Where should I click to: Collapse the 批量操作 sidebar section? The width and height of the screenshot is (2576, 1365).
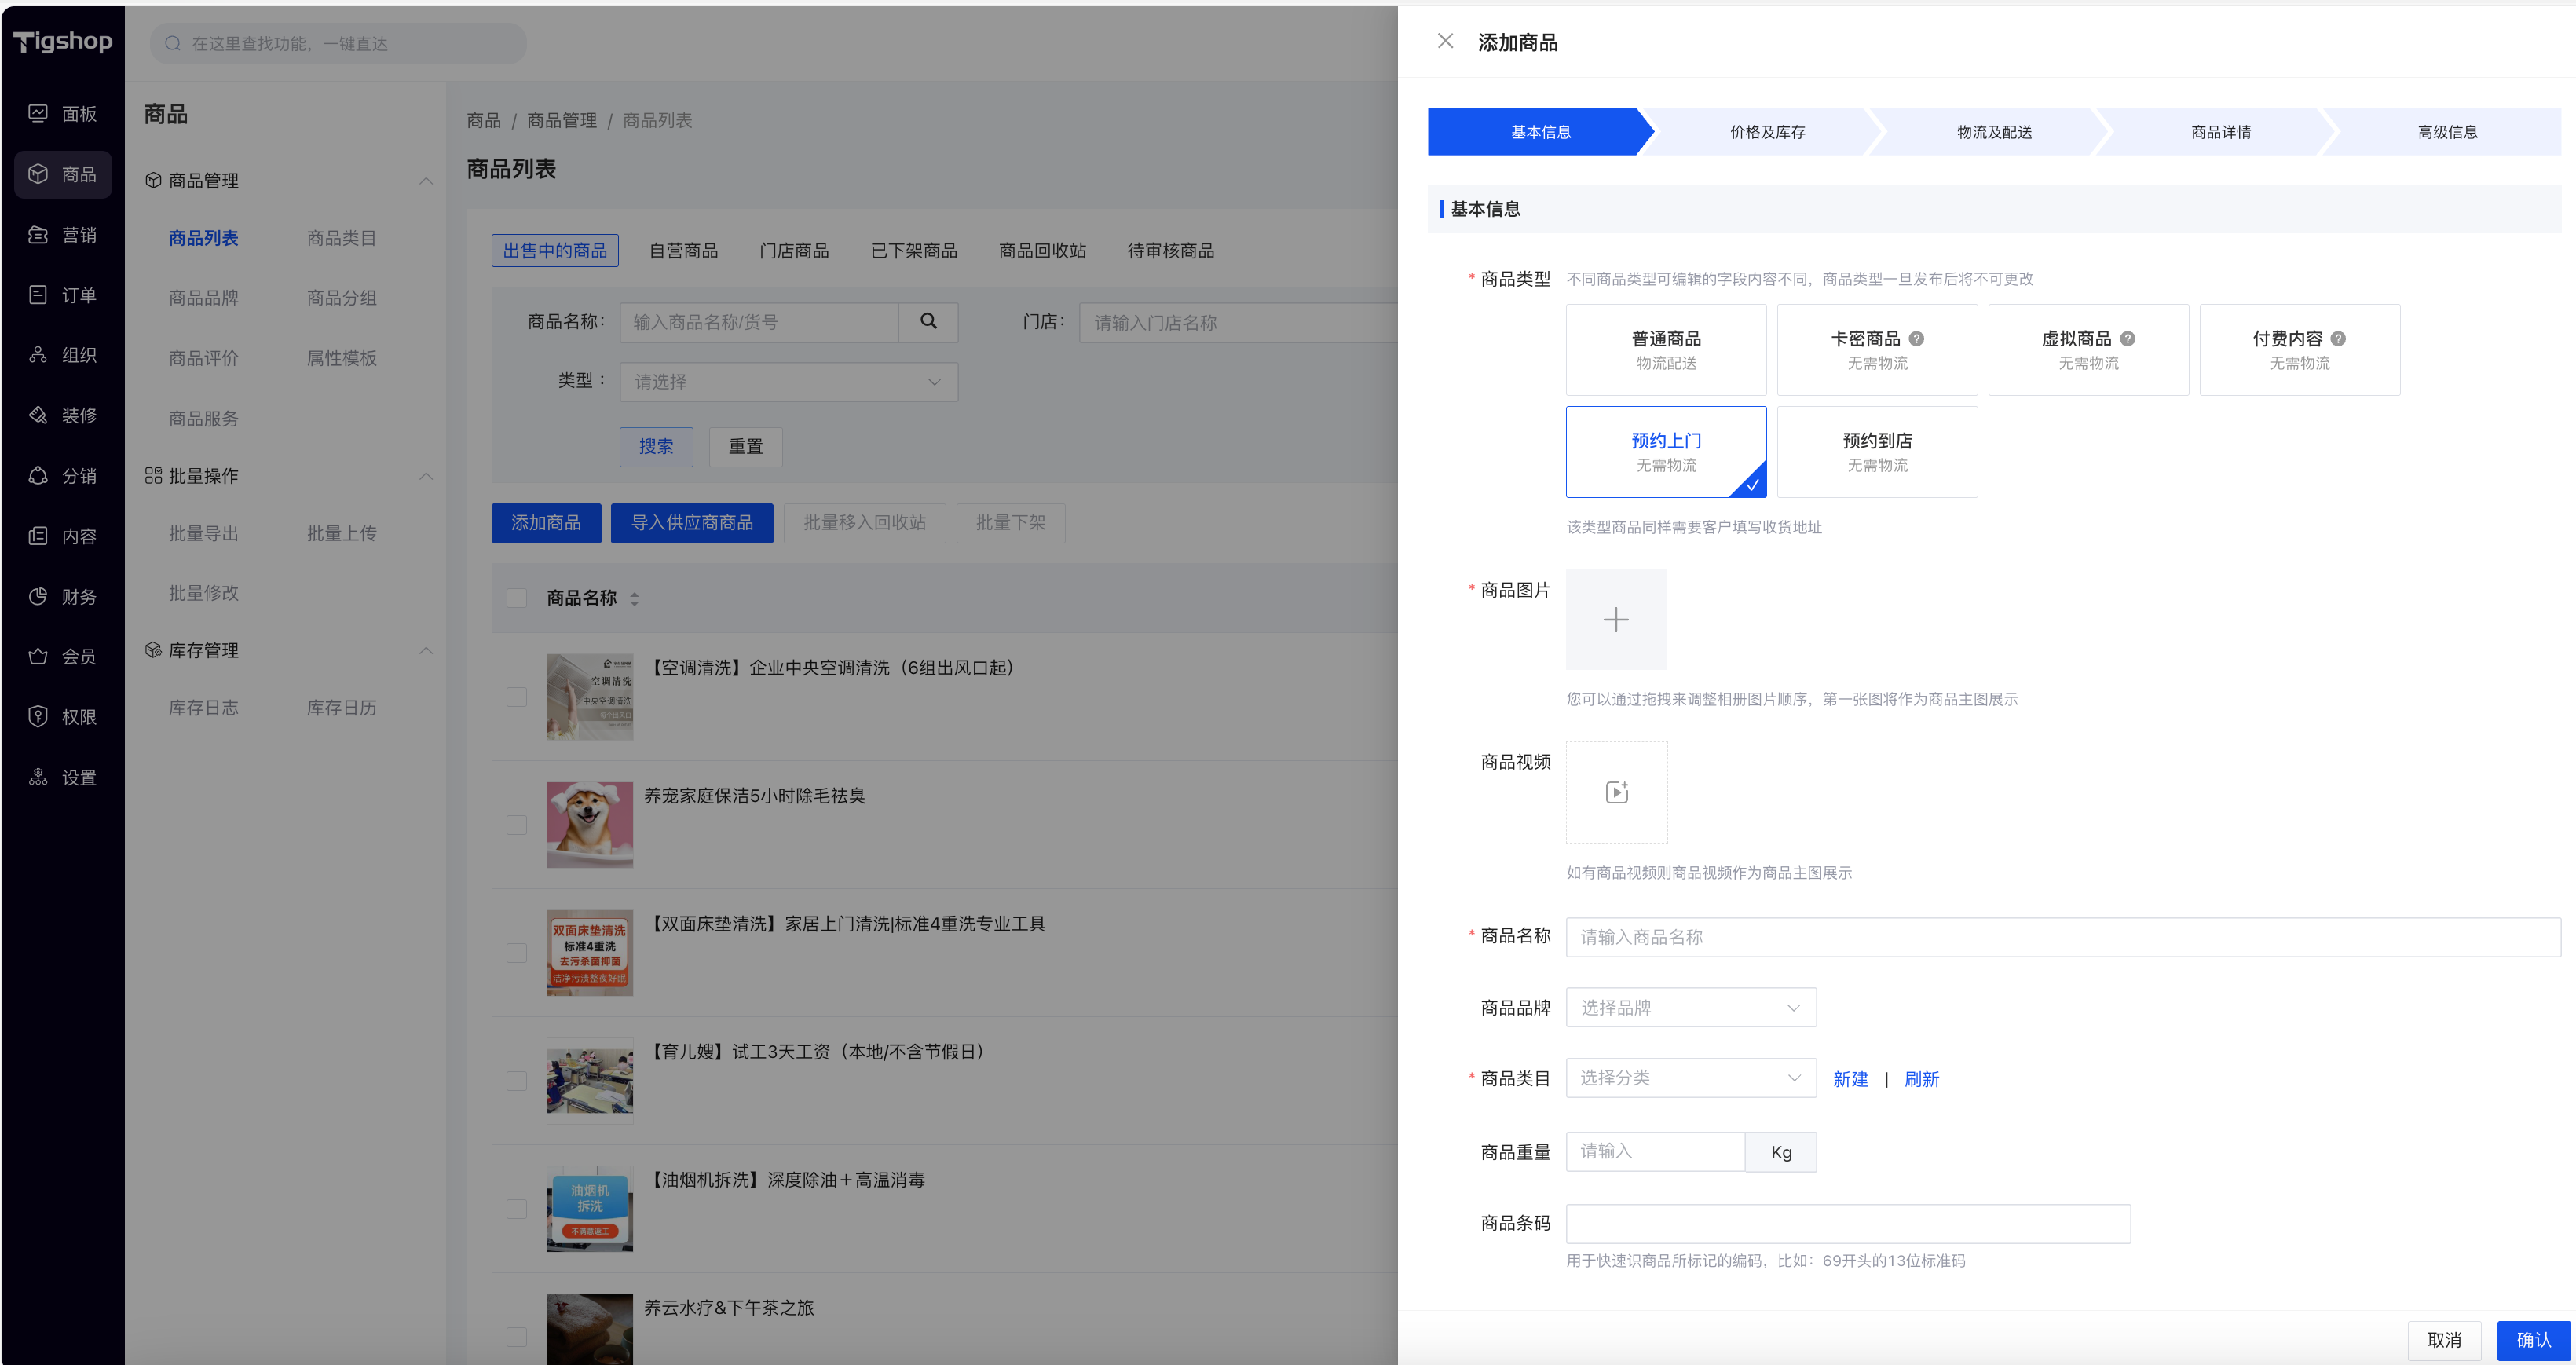click(x=426, y=476)
